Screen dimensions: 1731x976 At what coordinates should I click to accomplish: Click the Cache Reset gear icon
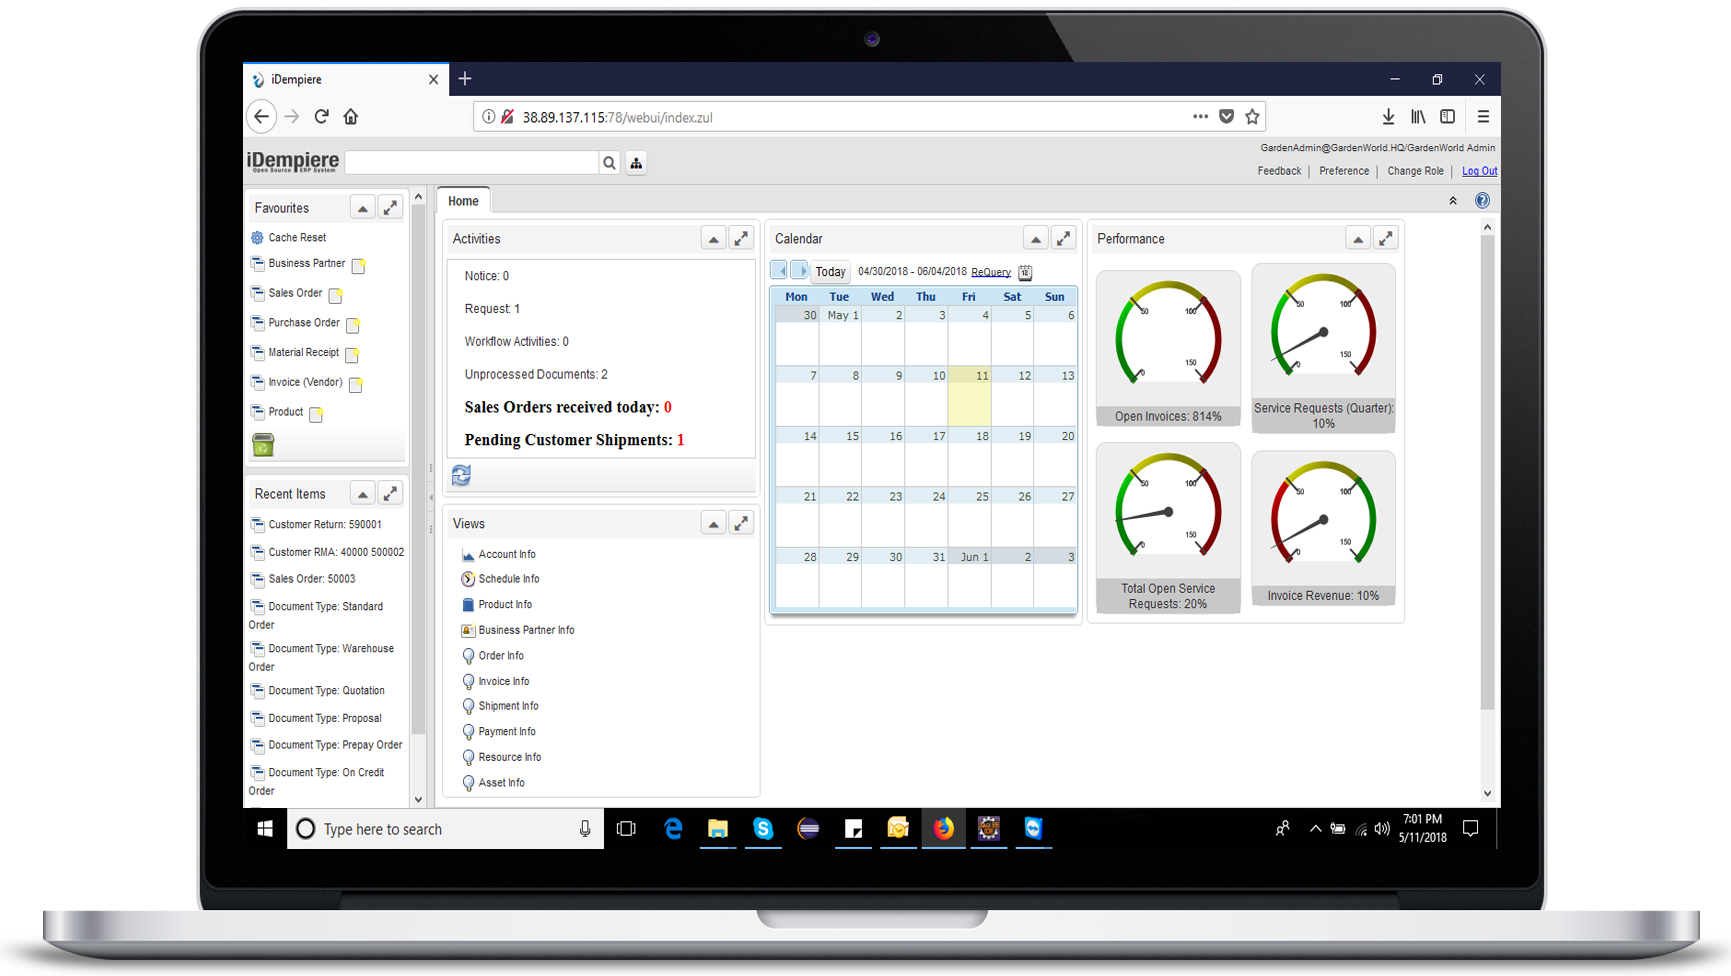click(257, 238)
